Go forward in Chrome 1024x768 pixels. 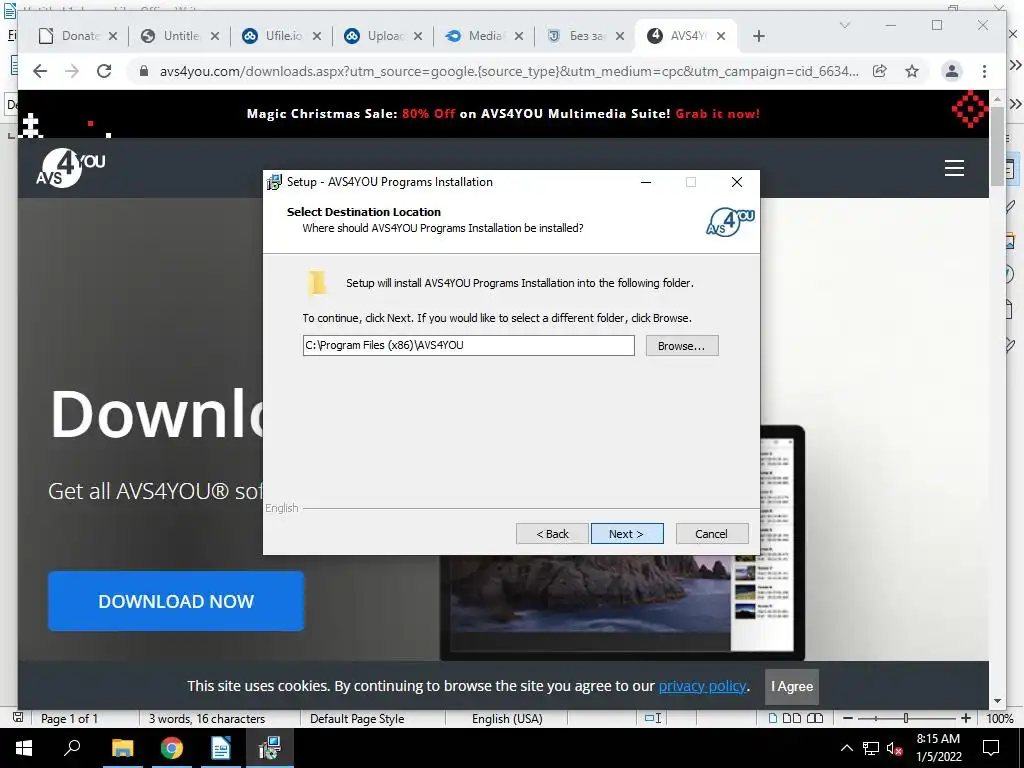click(72, 71)
